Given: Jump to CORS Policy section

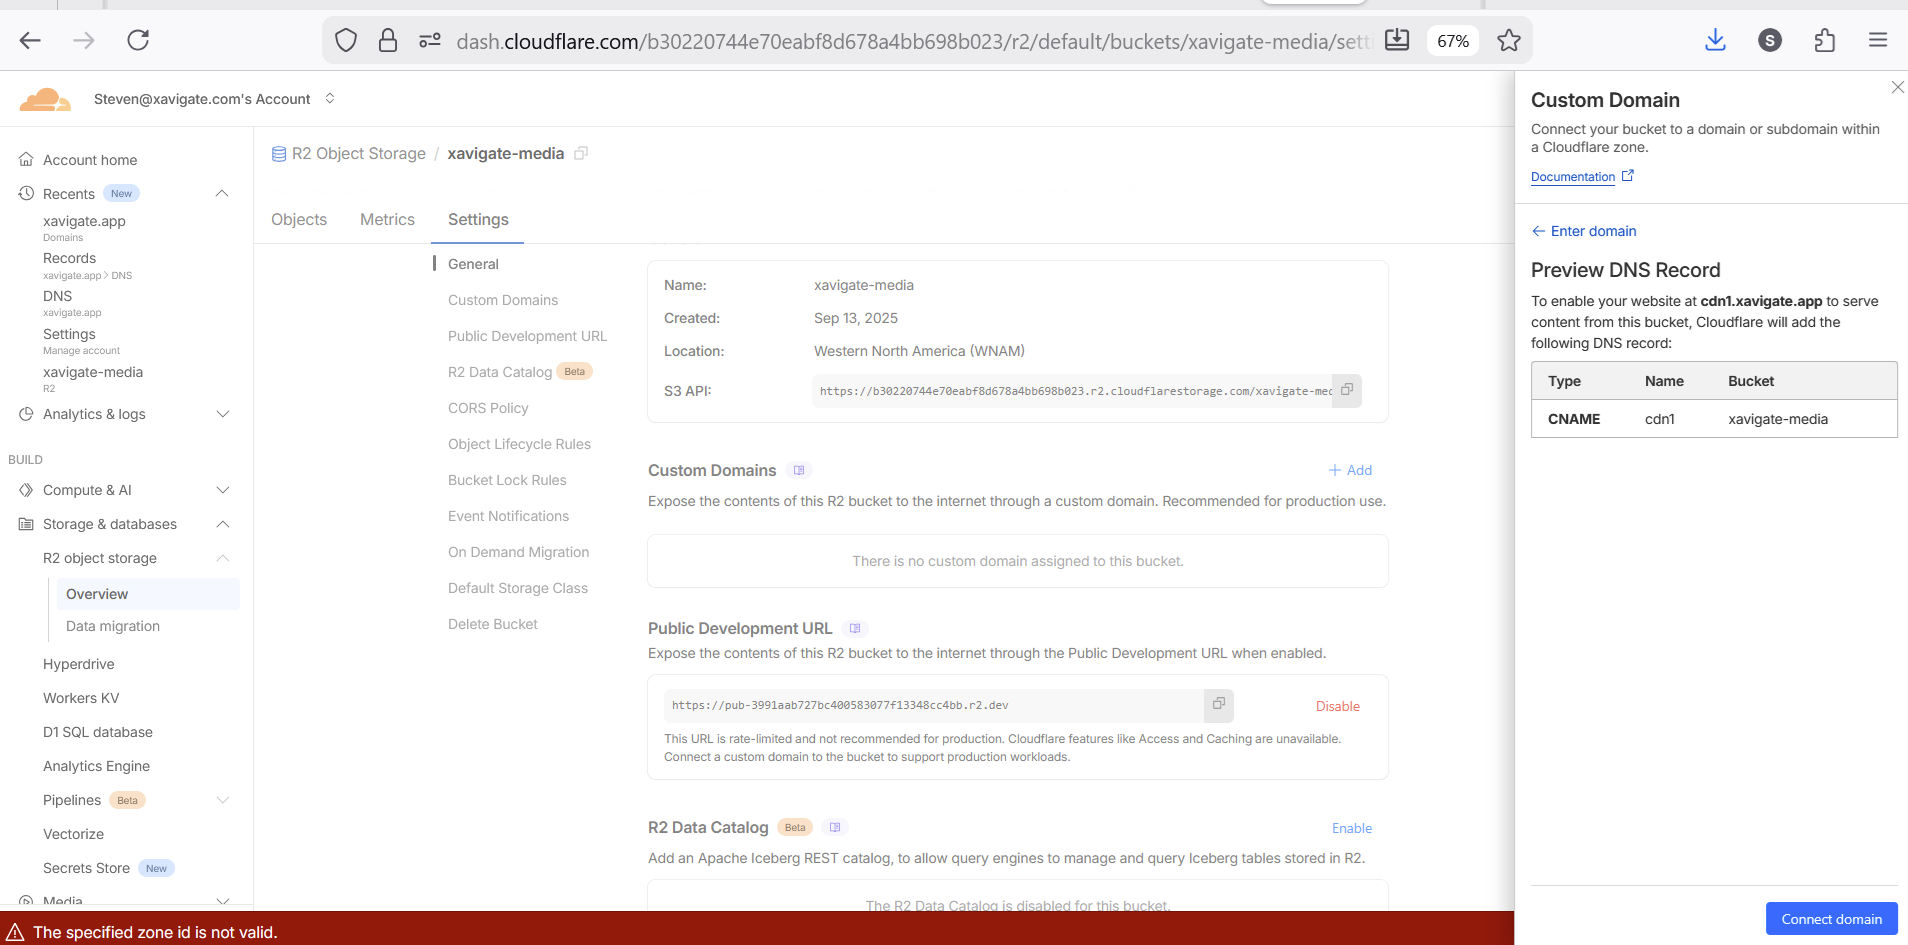Looking at the screenshot, I should [x=488, y=408].
